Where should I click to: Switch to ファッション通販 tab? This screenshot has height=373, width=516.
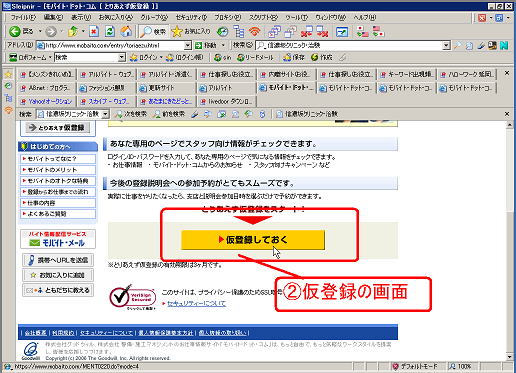(107, 88)
